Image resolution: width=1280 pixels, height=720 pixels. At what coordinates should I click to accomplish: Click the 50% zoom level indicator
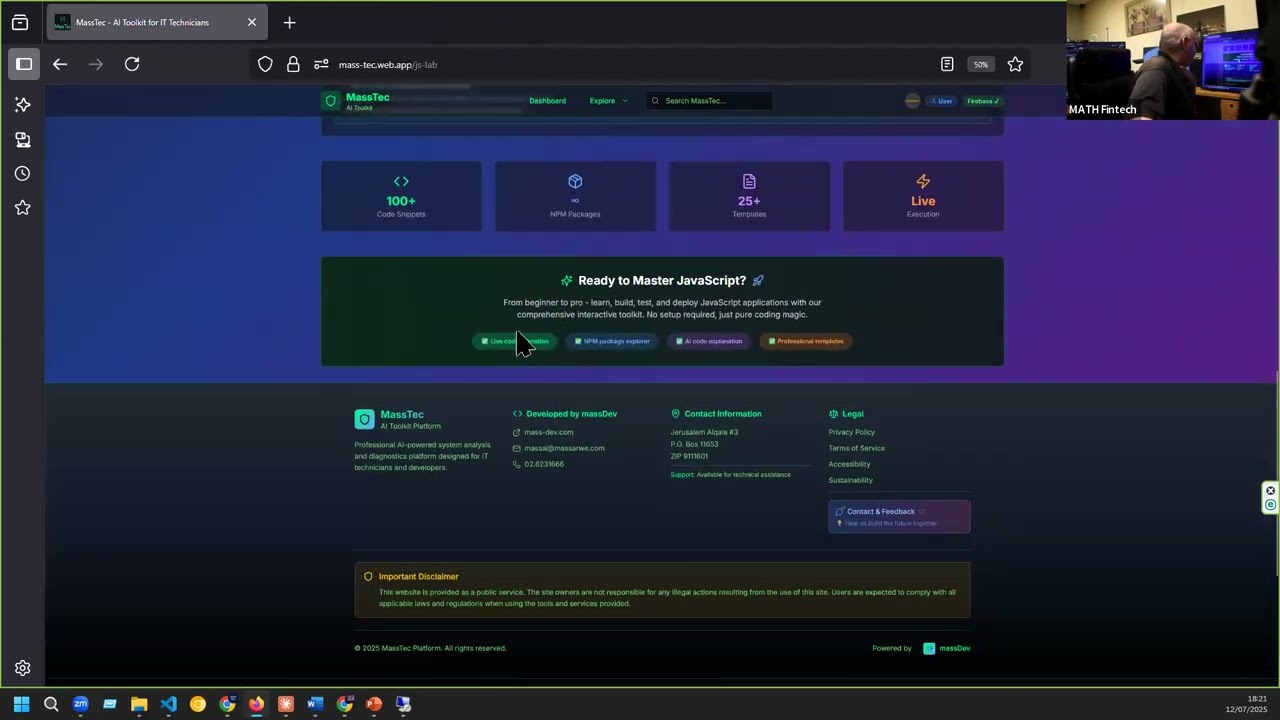tap(981, 64)
